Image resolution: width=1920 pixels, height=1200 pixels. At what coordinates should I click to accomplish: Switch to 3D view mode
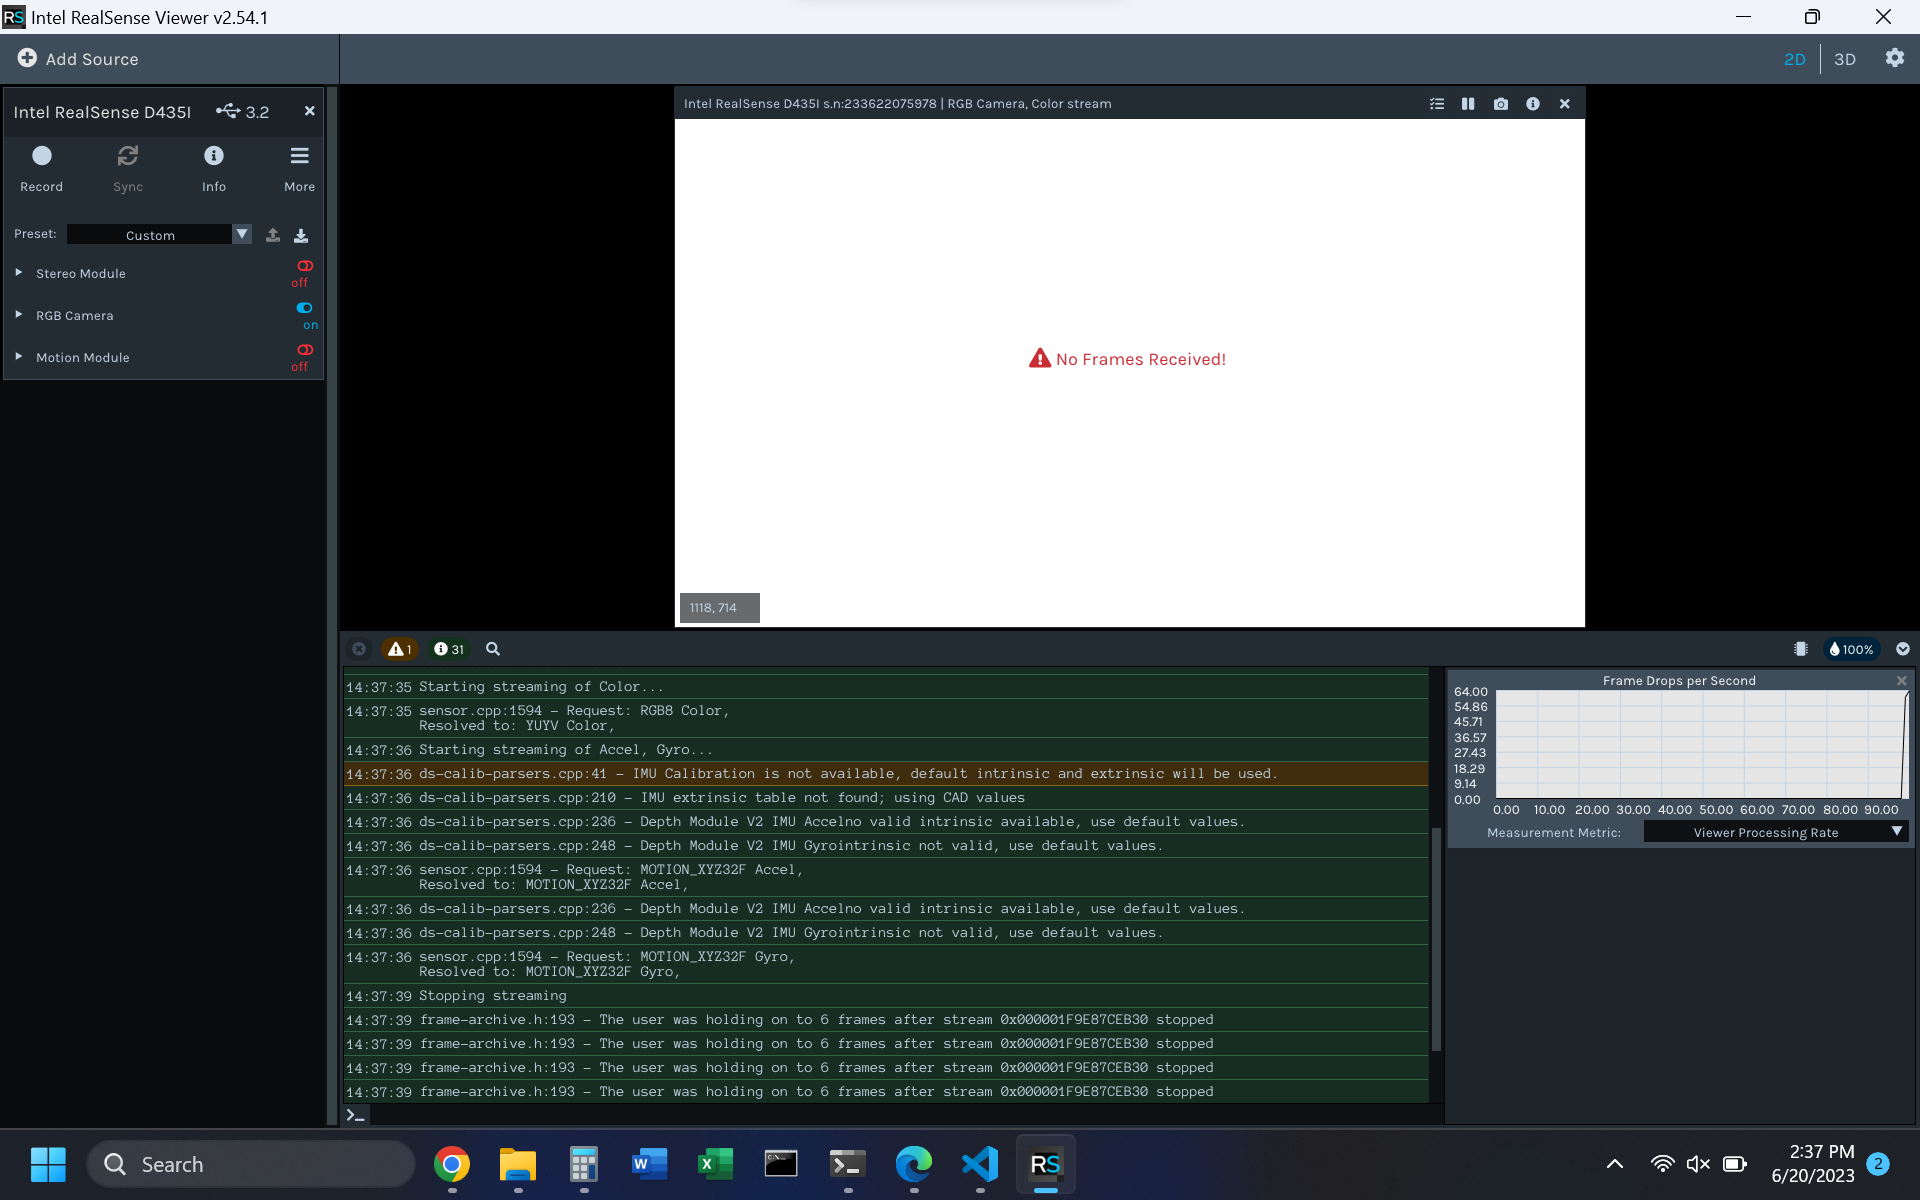point(1845,58)
